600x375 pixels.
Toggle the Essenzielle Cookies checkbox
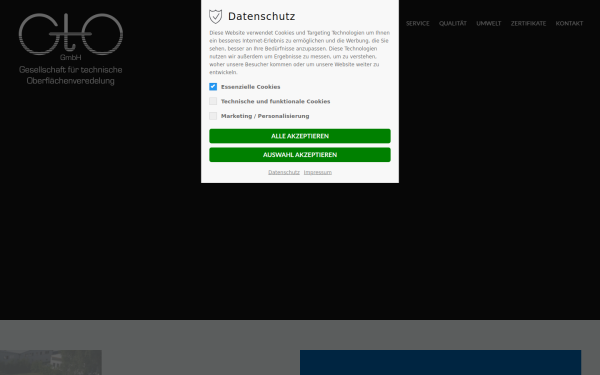[213, 87]
